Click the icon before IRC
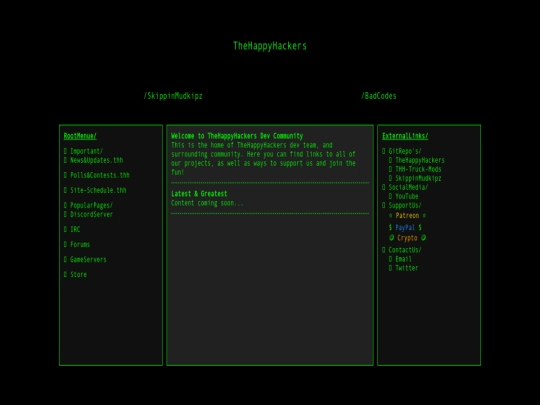 point(65,229)
